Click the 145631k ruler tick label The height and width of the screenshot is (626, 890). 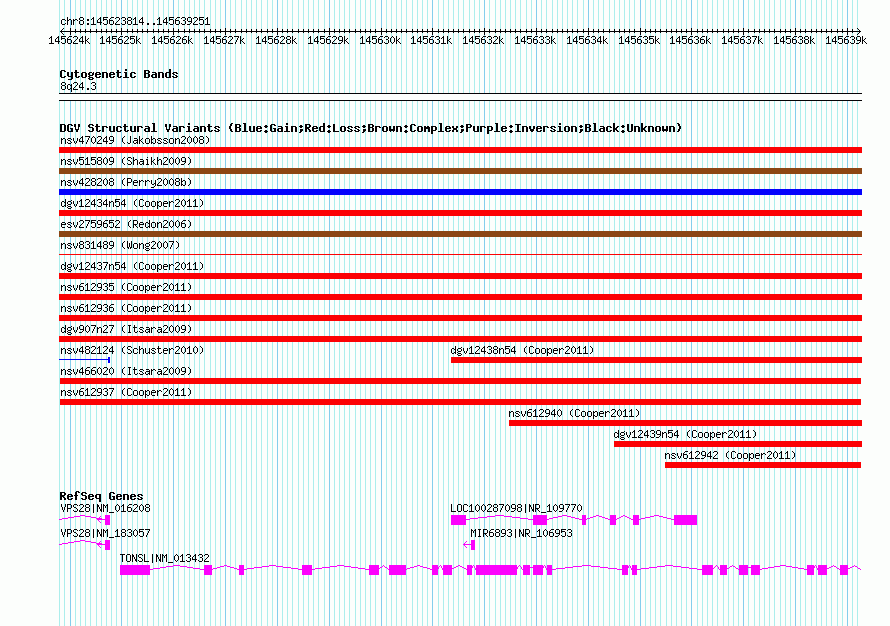431,40
